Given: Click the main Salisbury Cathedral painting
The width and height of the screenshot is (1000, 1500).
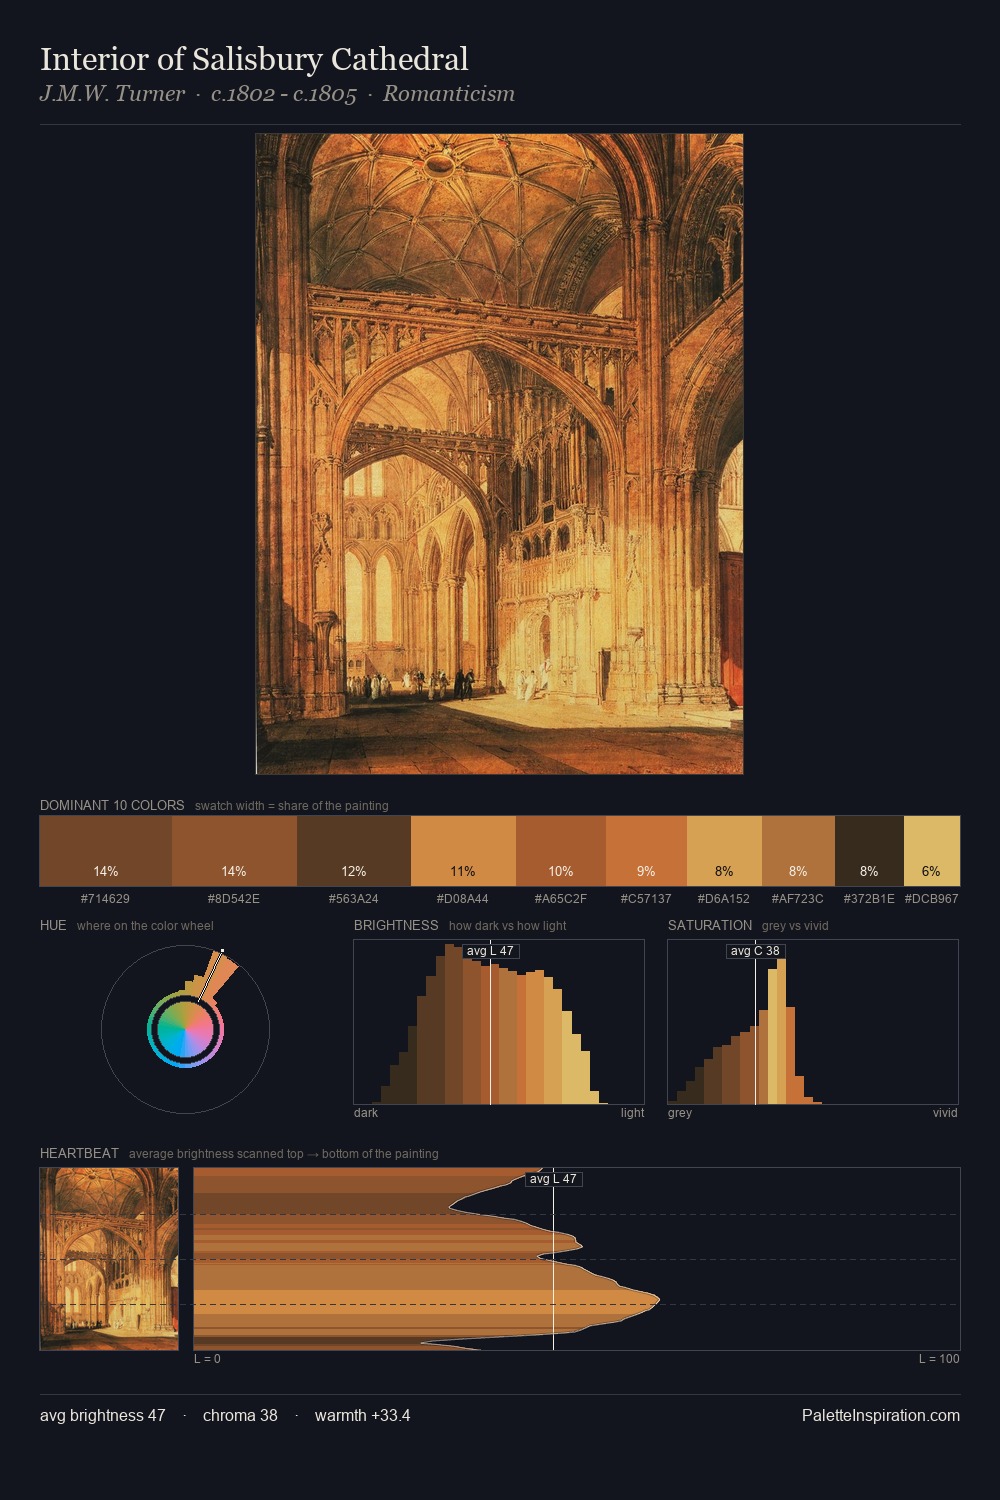Looking at the screenshot, I should tap(499, 454).
